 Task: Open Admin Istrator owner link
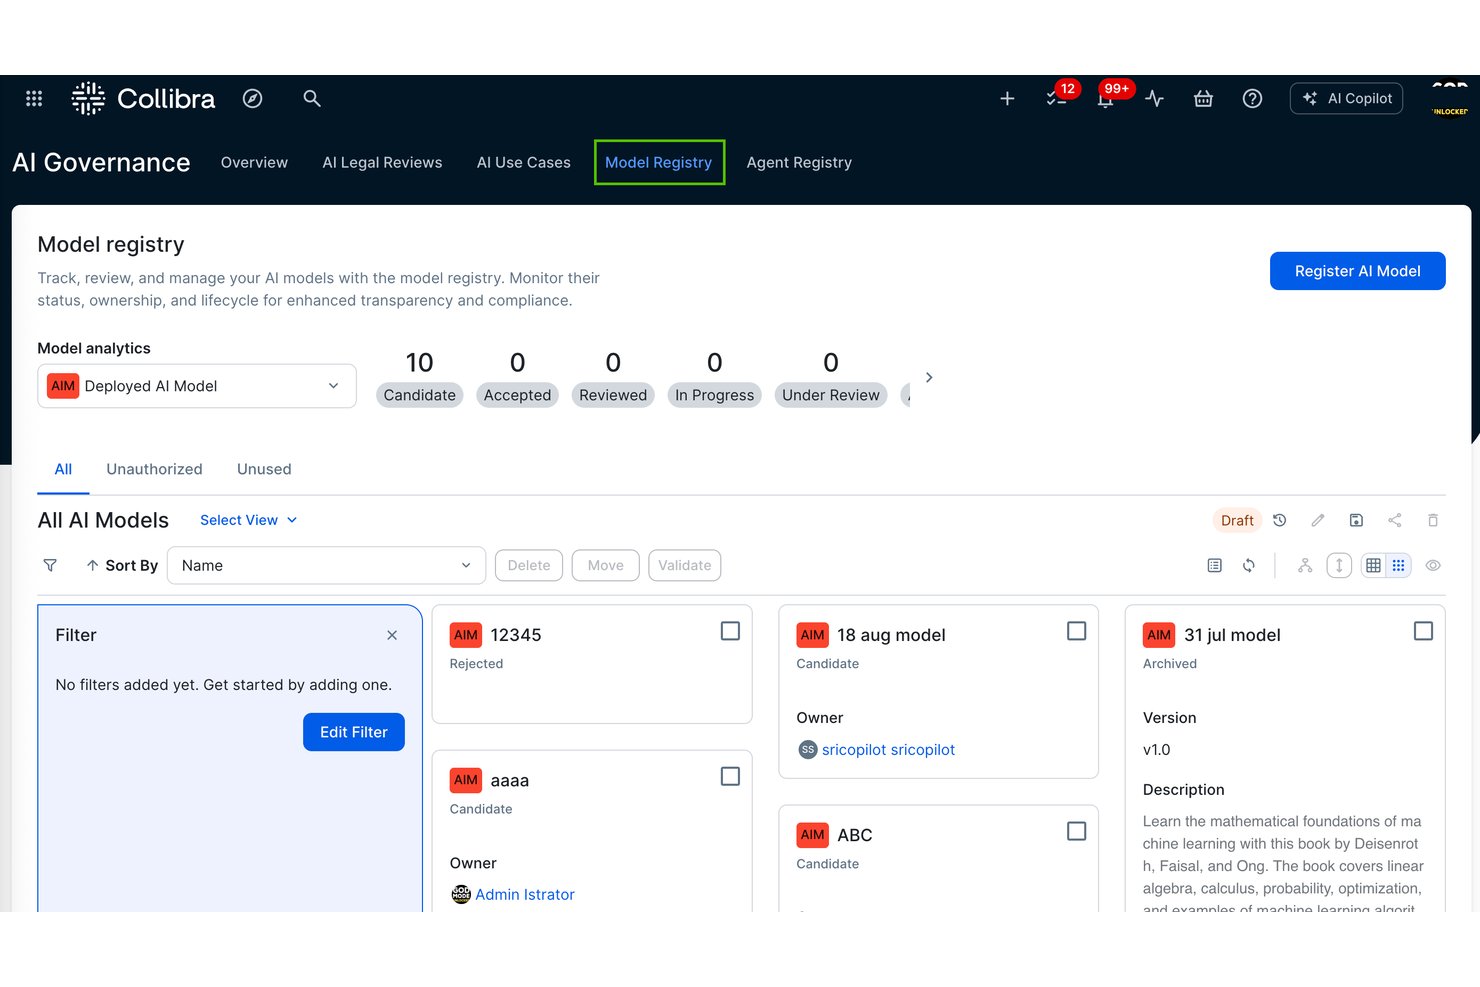click(x=525, y=894)
